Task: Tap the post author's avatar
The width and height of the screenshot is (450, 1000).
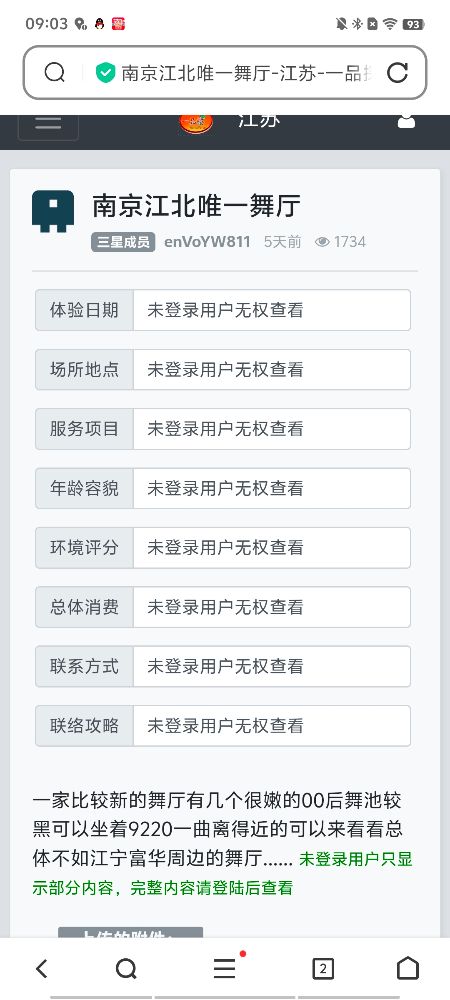Action: coord(53,211)
